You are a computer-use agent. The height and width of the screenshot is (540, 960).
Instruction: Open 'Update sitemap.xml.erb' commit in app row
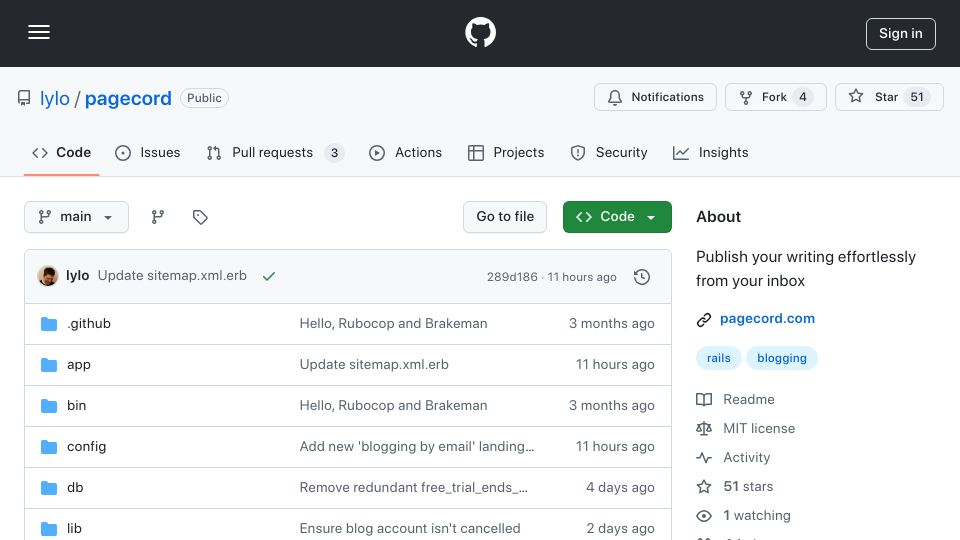click(374, 364)
